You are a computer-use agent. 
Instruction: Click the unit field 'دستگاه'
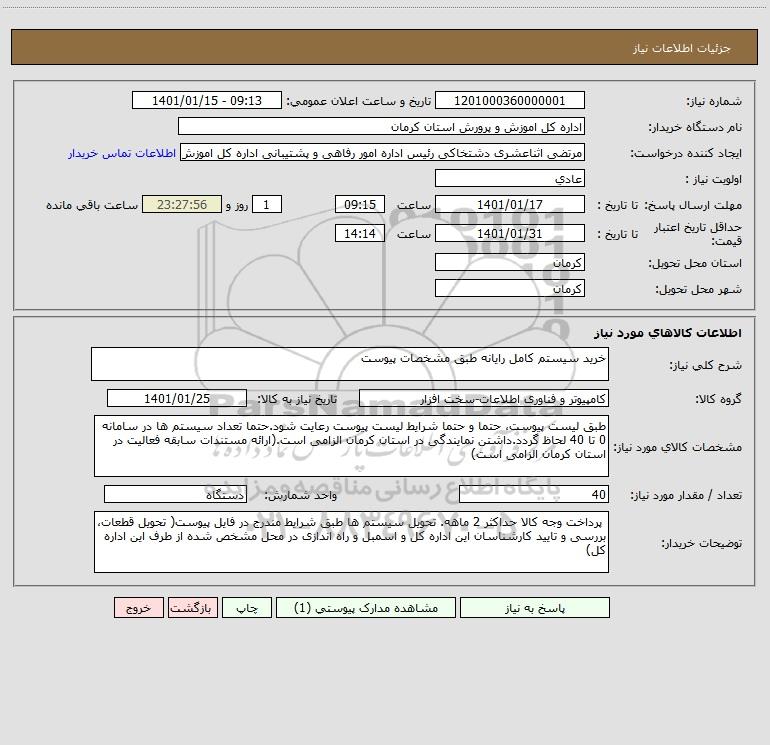coord(175,494)
